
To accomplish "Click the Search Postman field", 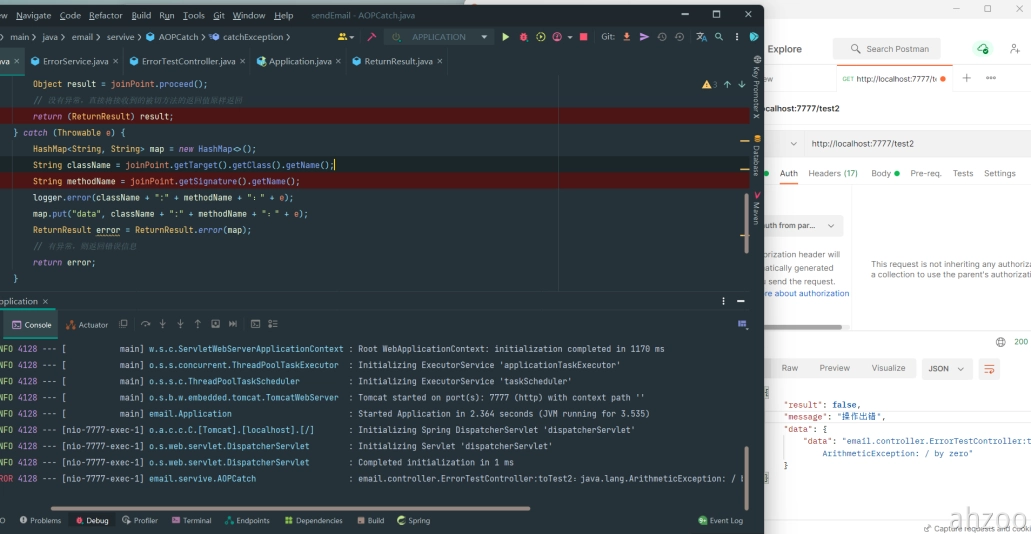I will coord(890,49).
